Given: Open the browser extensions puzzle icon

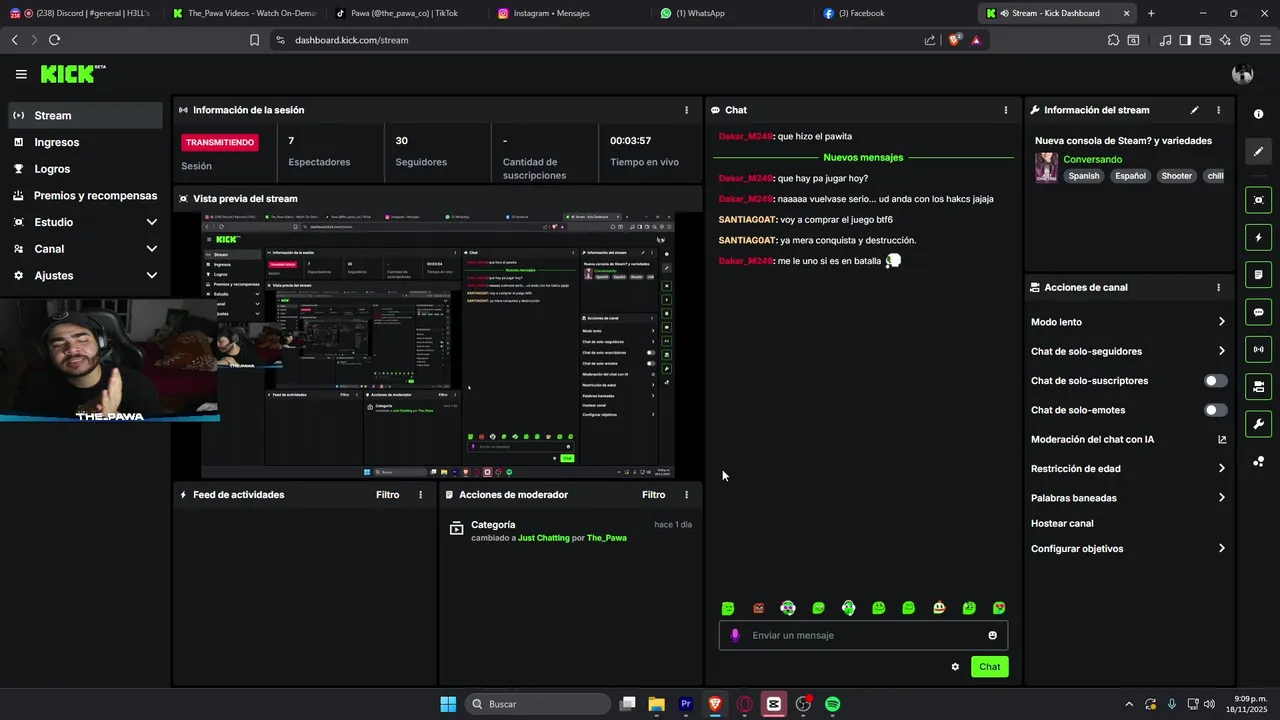Looking at the screenshot, I should click(x=1113, y=40).
